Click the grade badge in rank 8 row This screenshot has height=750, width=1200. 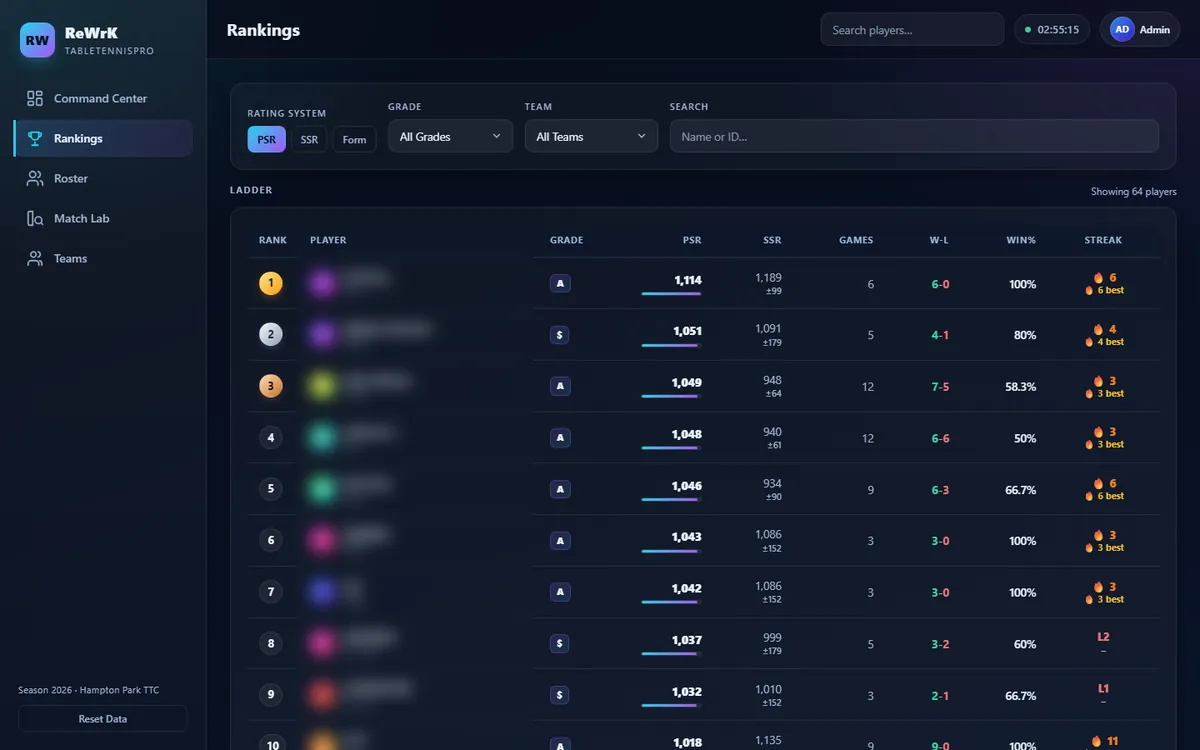560,644
